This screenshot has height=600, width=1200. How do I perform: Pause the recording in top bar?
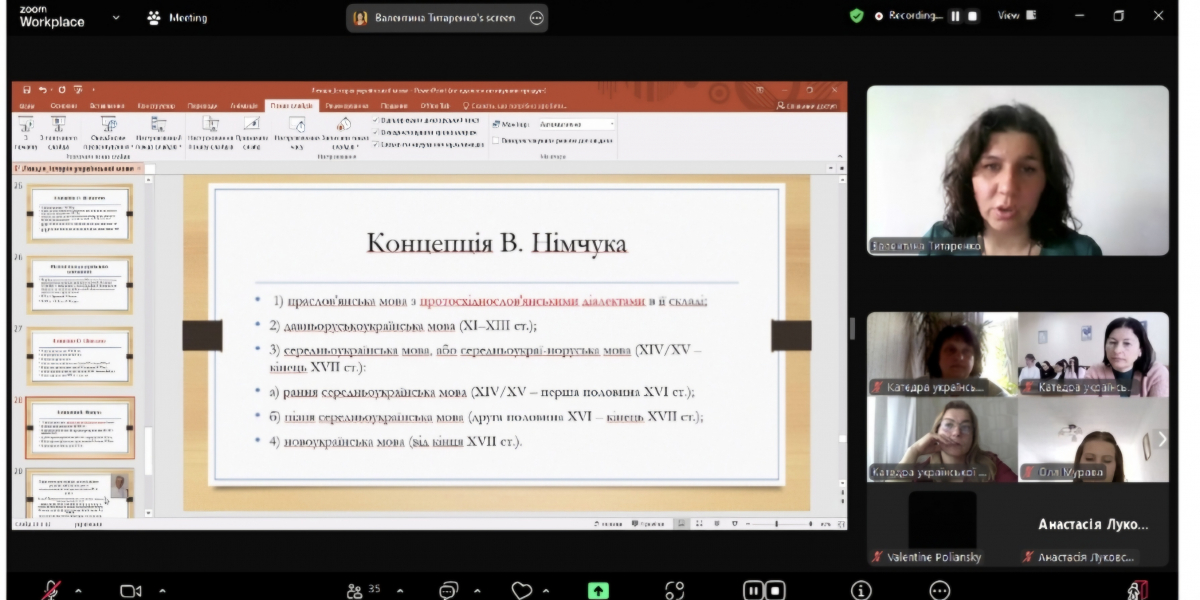pos(955,16)
